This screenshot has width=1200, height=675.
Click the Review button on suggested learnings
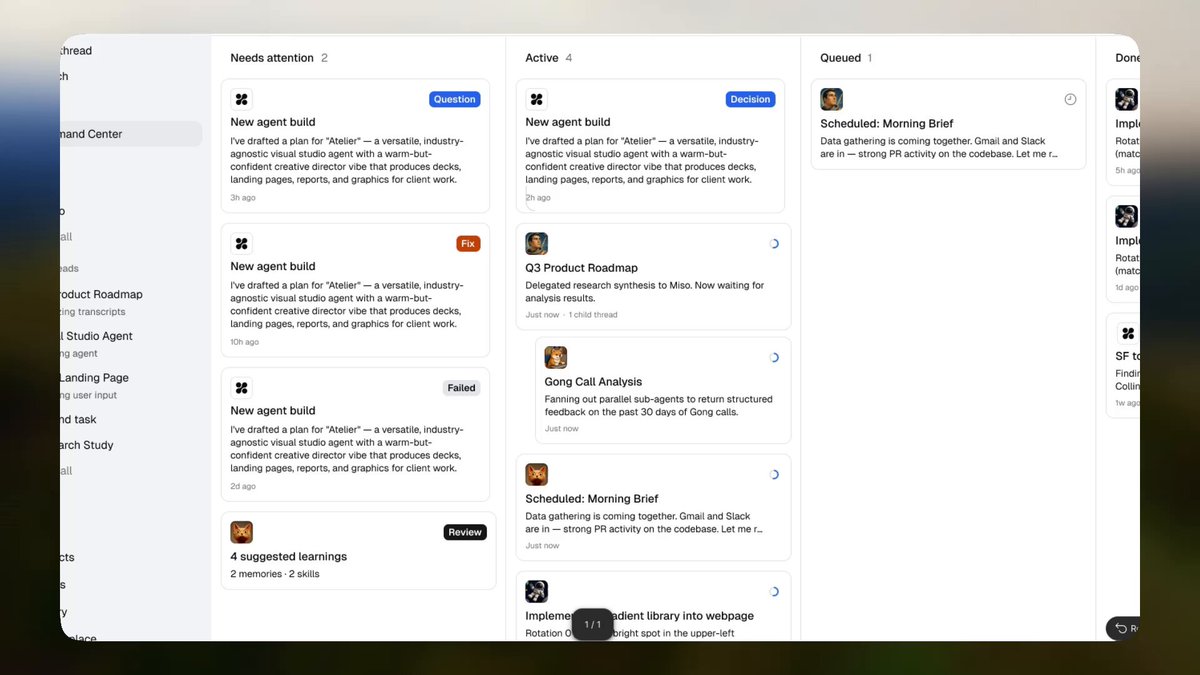click(x=465, y=532)
